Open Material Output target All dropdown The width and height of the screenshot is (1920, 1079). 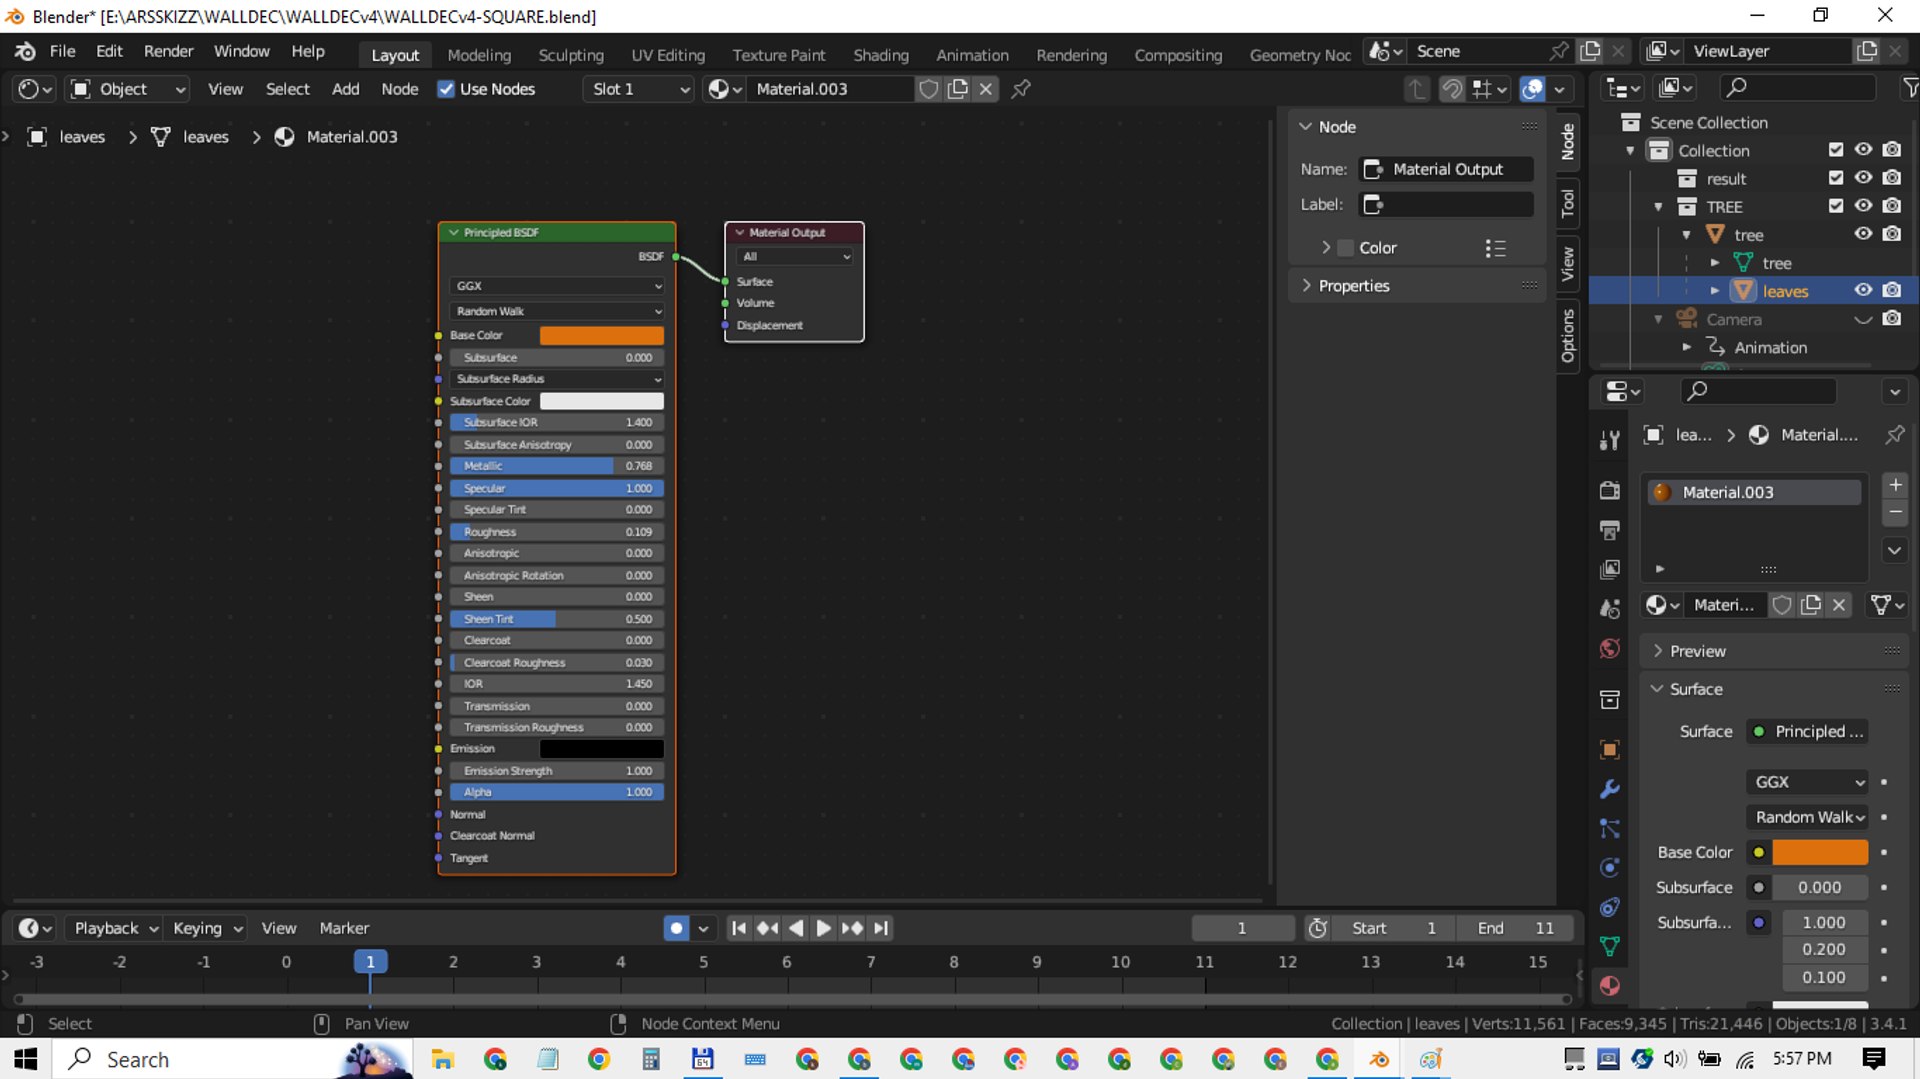point(796,256)
